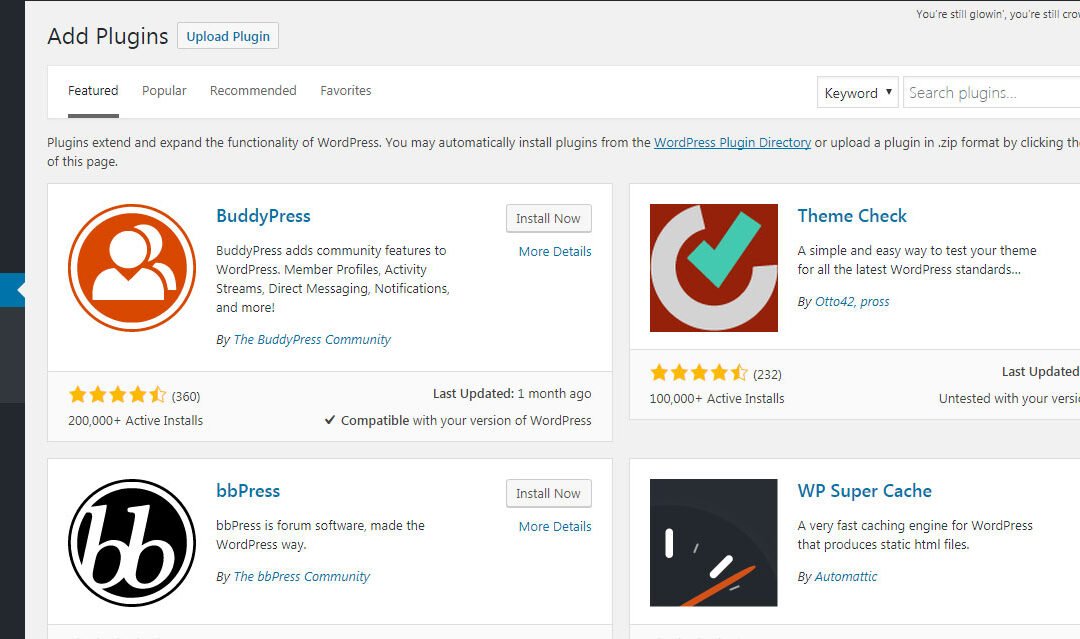
Task: Select the Featured tab
Action: point(93,91)
